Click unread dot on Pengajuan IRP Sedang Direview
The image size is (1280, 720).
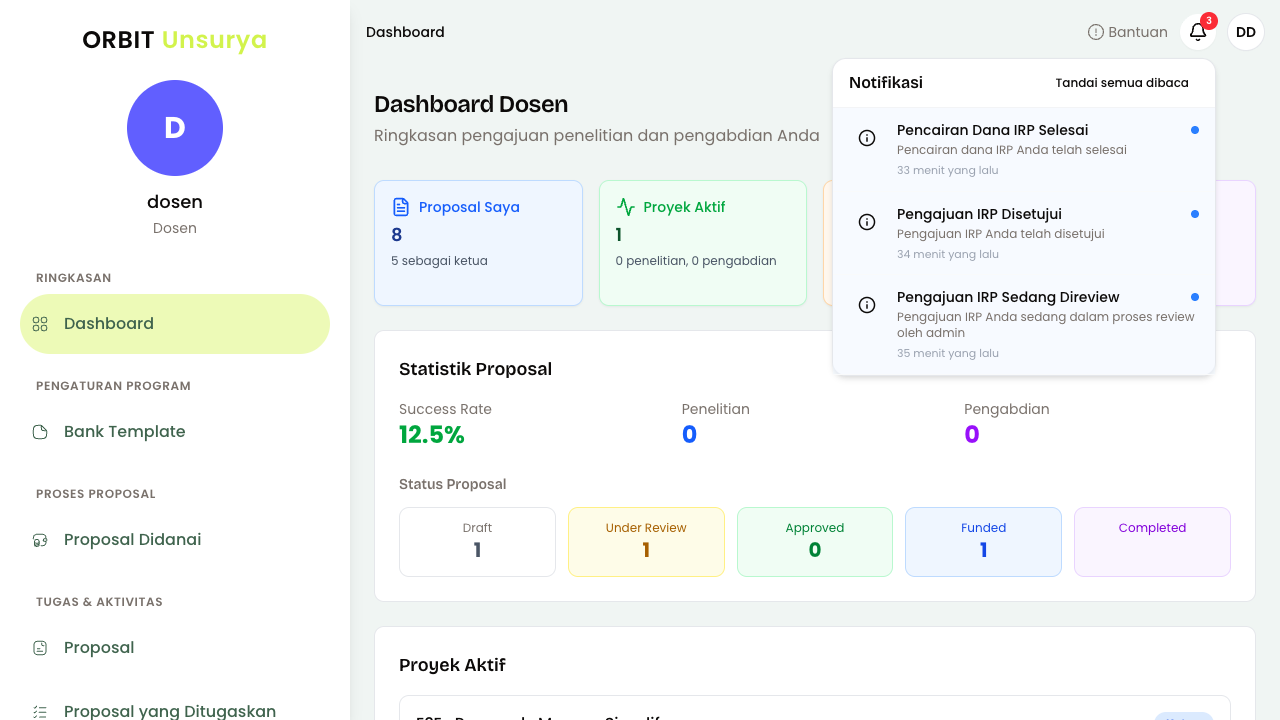[1195, 297]
